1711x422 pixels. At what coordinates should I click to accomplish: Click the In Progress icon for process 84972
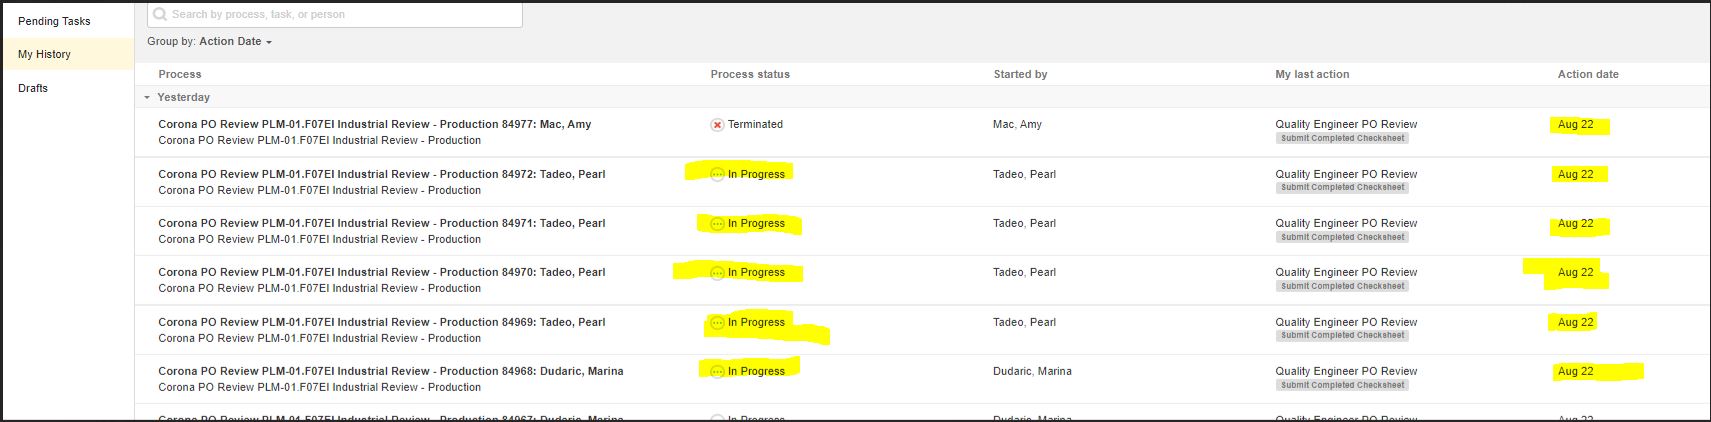pyautogui.click(x=717, y=175)
